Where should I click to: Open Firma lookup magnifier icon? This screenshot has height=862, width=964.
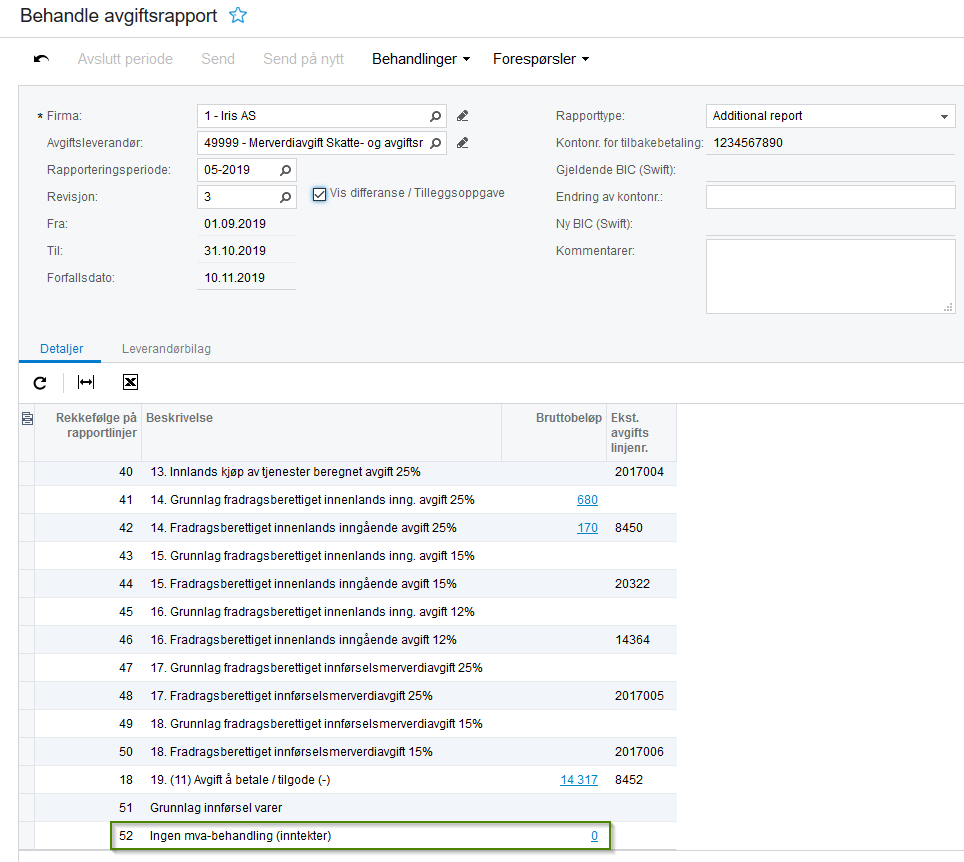click(435, 116)
